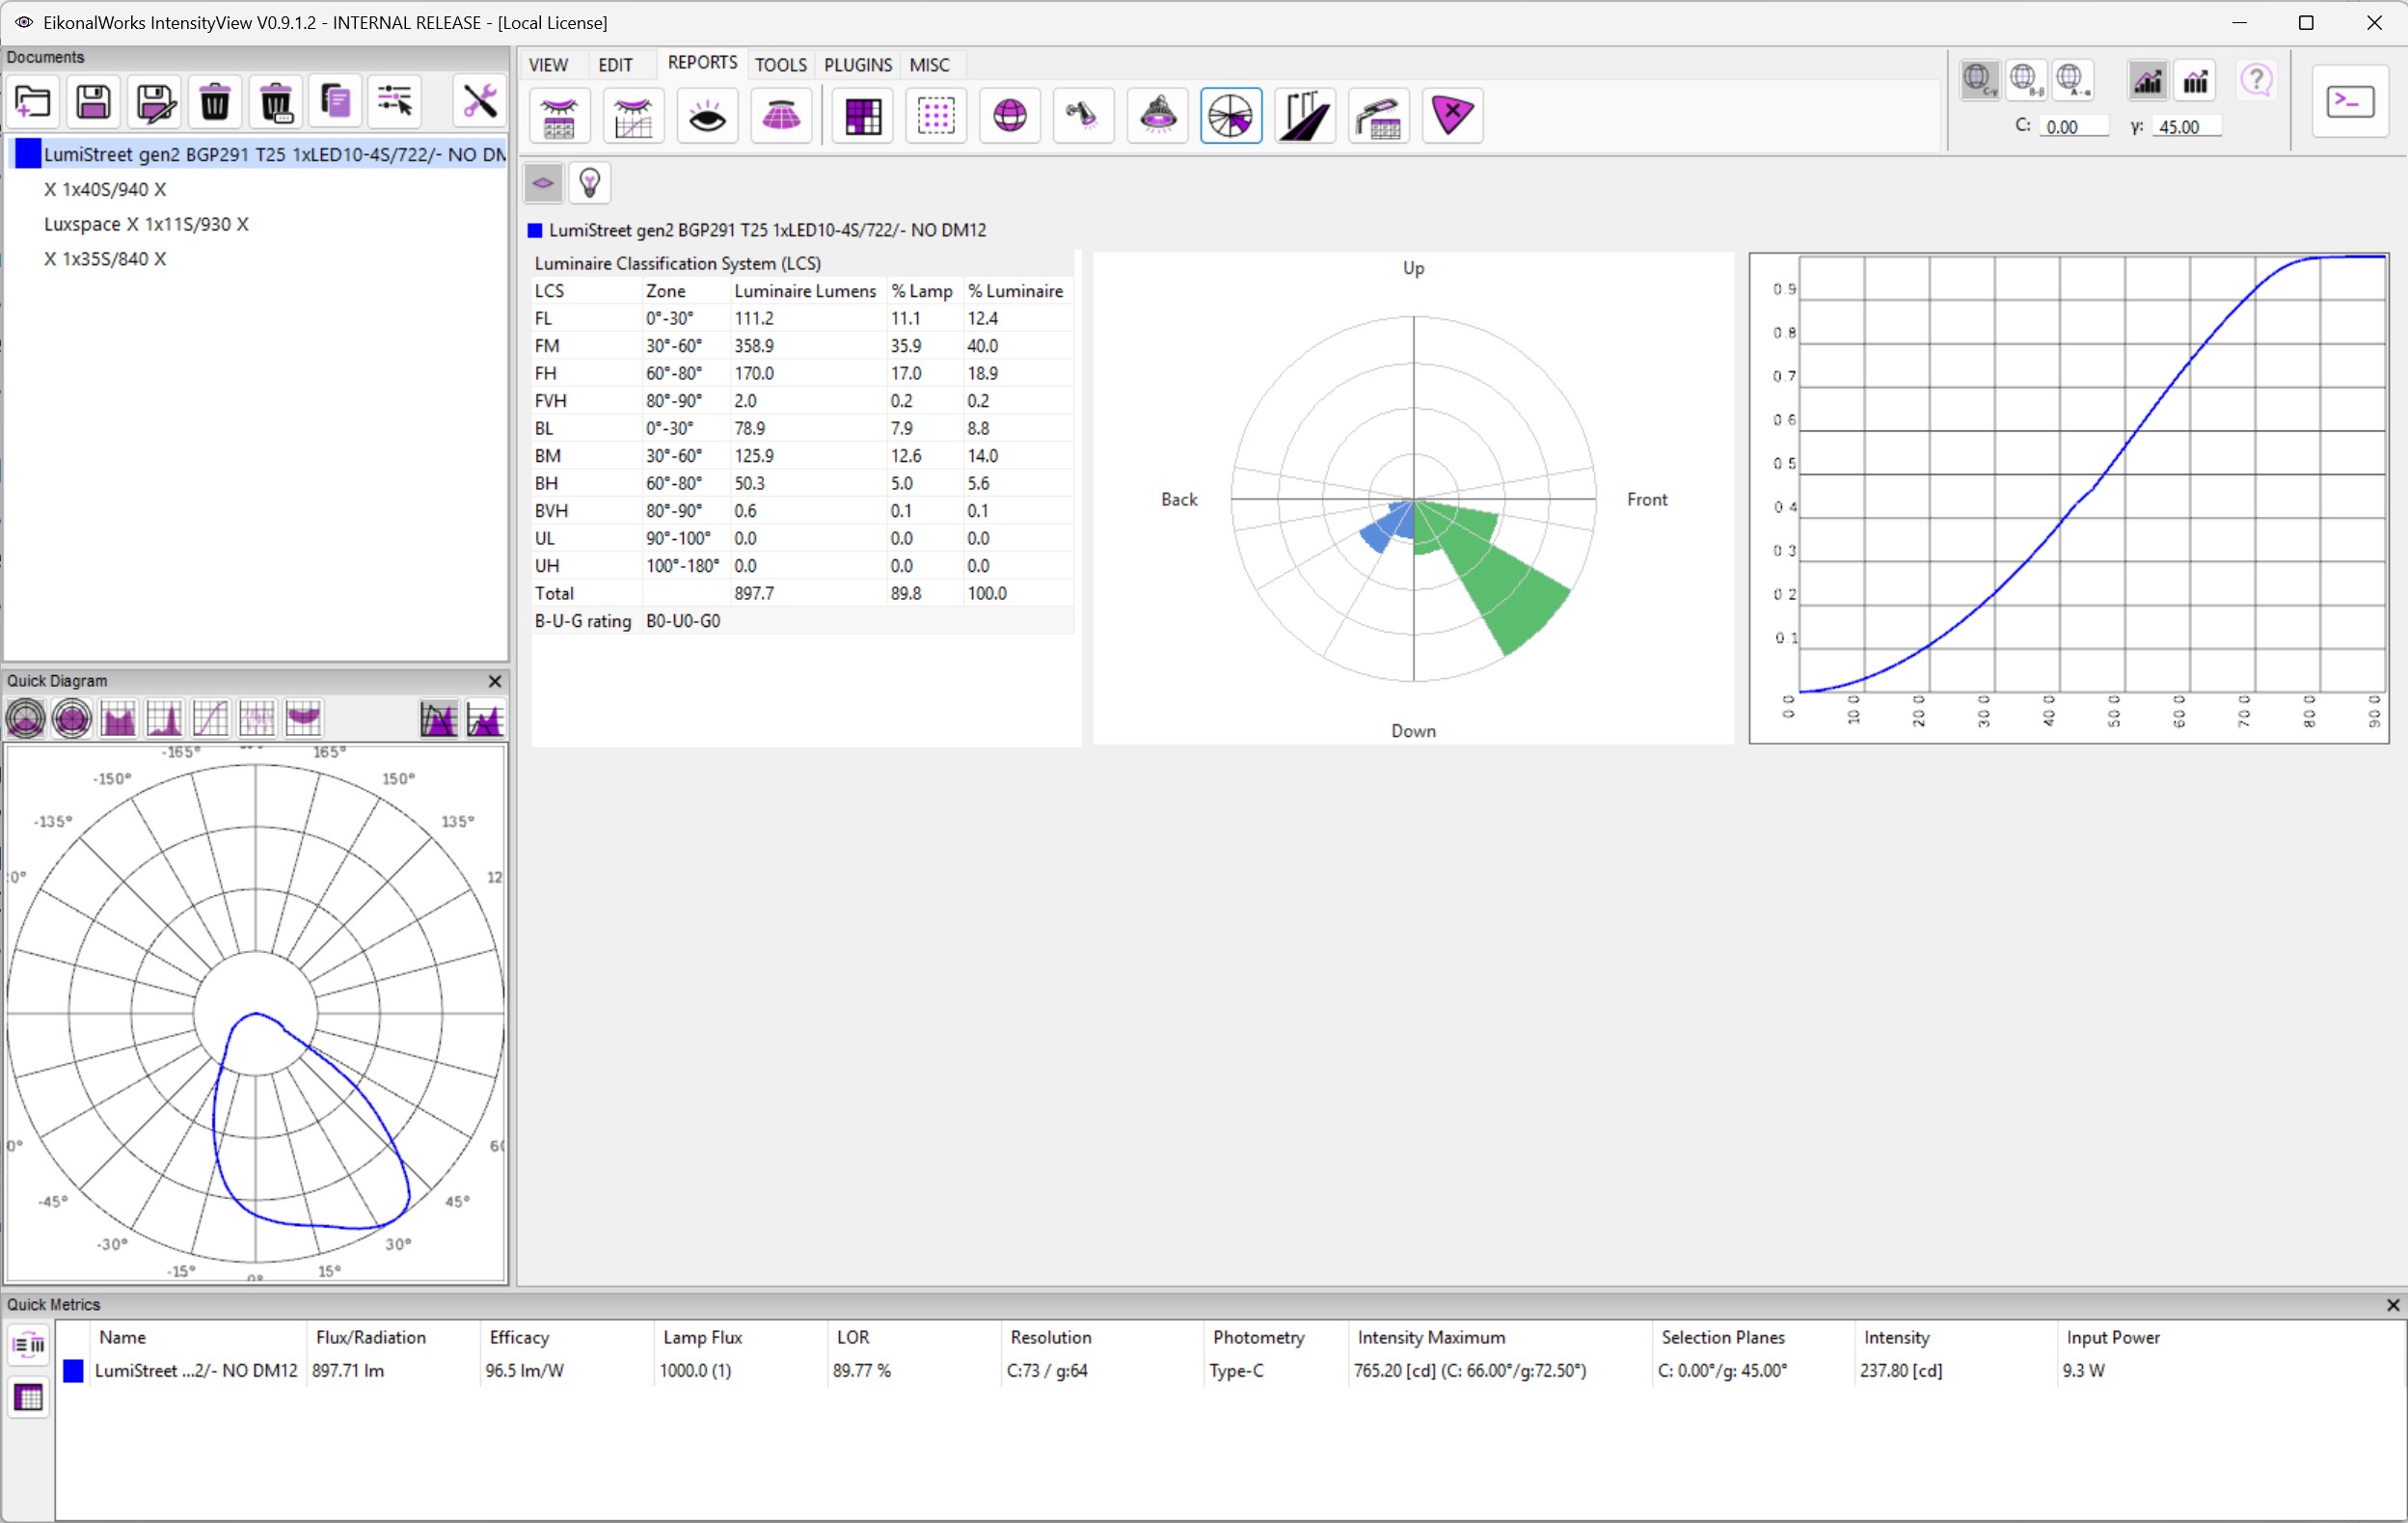Select the X 1x35S/840 X document
2408x1523 pixels.
click(x=105, y=259)
